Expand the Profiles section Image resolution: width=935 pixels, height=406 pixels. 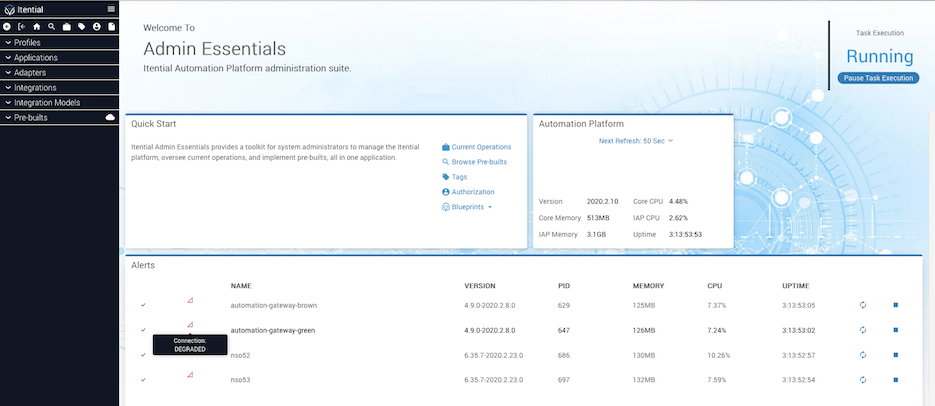[x=59, y=43]
